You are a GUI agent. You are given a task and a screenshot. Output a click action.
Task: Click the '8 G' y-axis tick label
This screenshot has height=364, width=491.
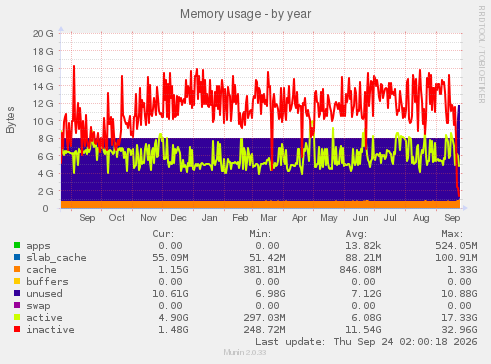click(x=46, y=138)
